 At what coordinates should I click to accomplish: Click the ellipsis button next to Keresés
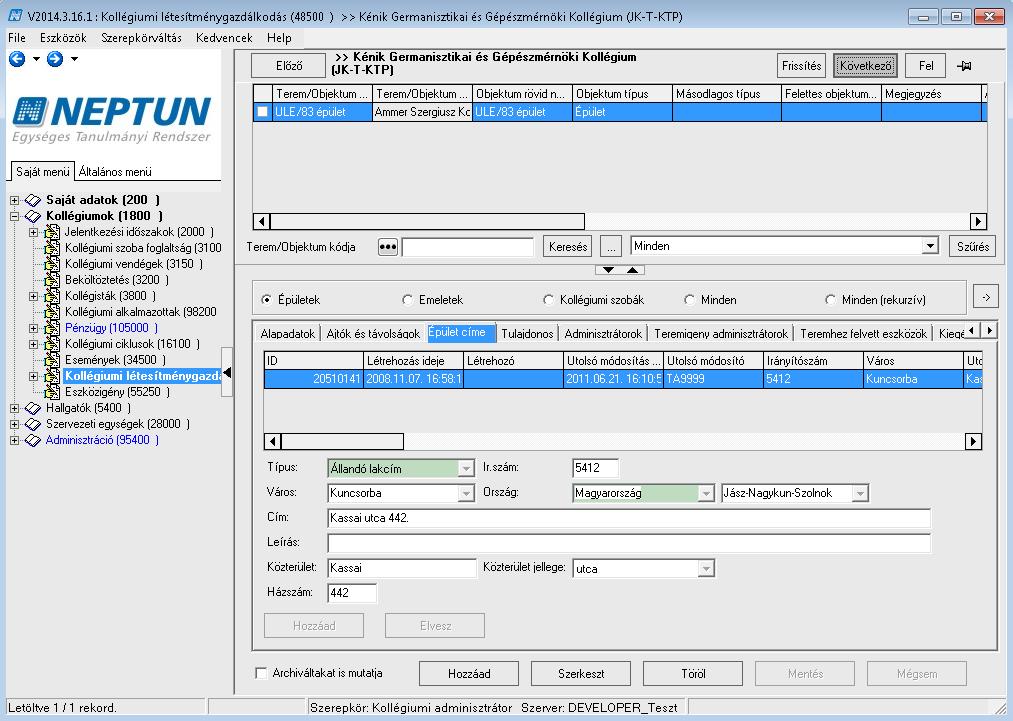point(611,247)
